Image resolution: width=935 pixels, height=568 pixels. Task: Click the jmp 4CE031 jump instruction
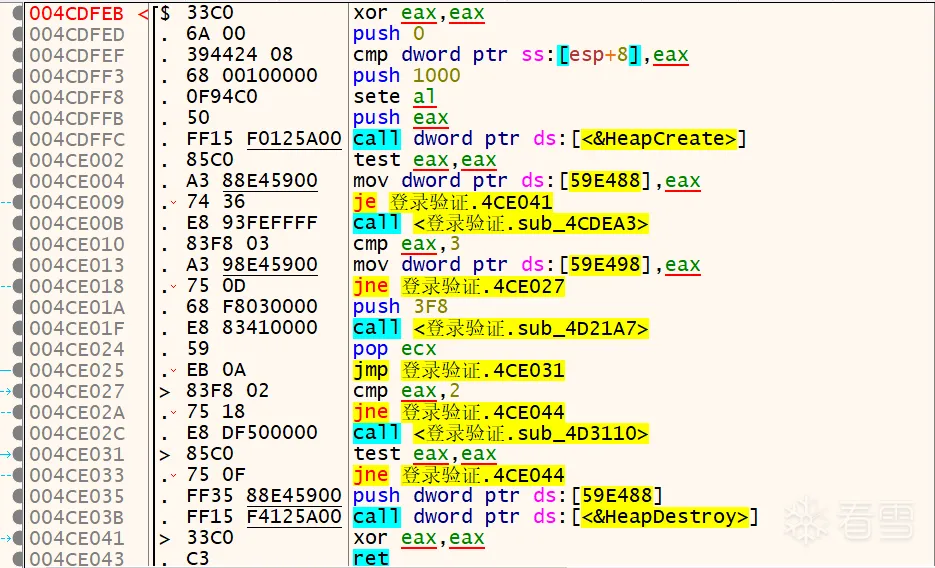(459, 370)
